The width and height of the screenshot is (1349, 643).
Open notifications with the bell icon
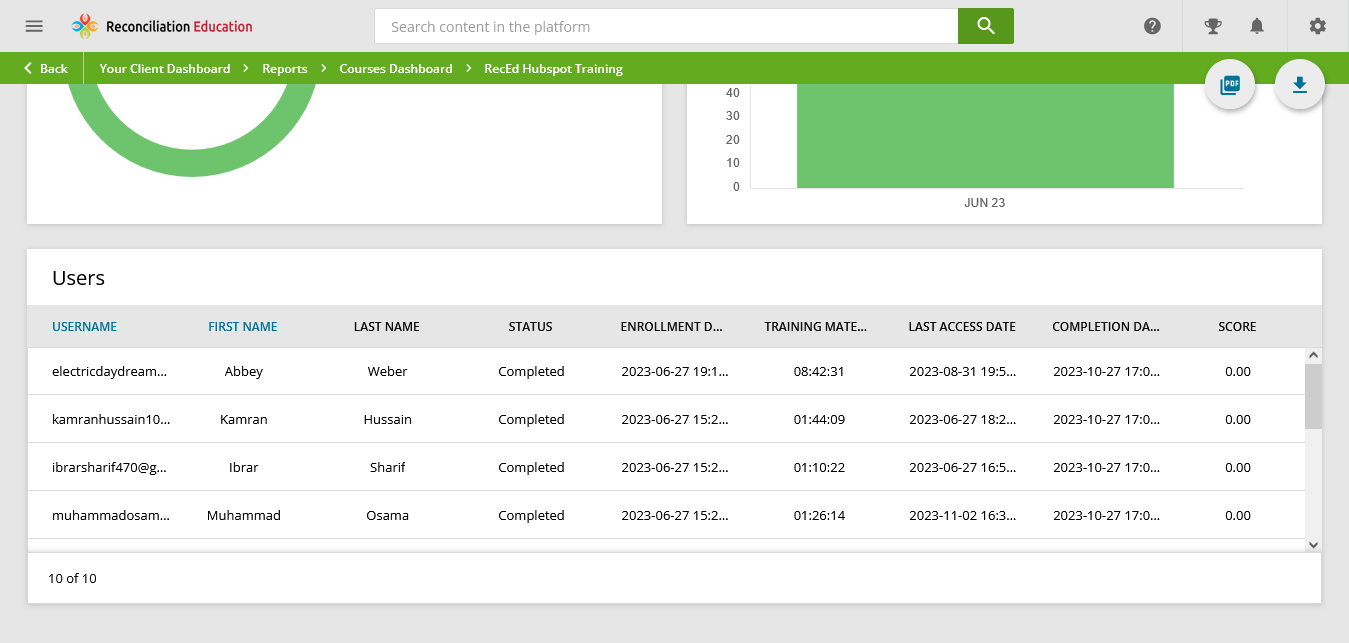[x=1258, y=26]
